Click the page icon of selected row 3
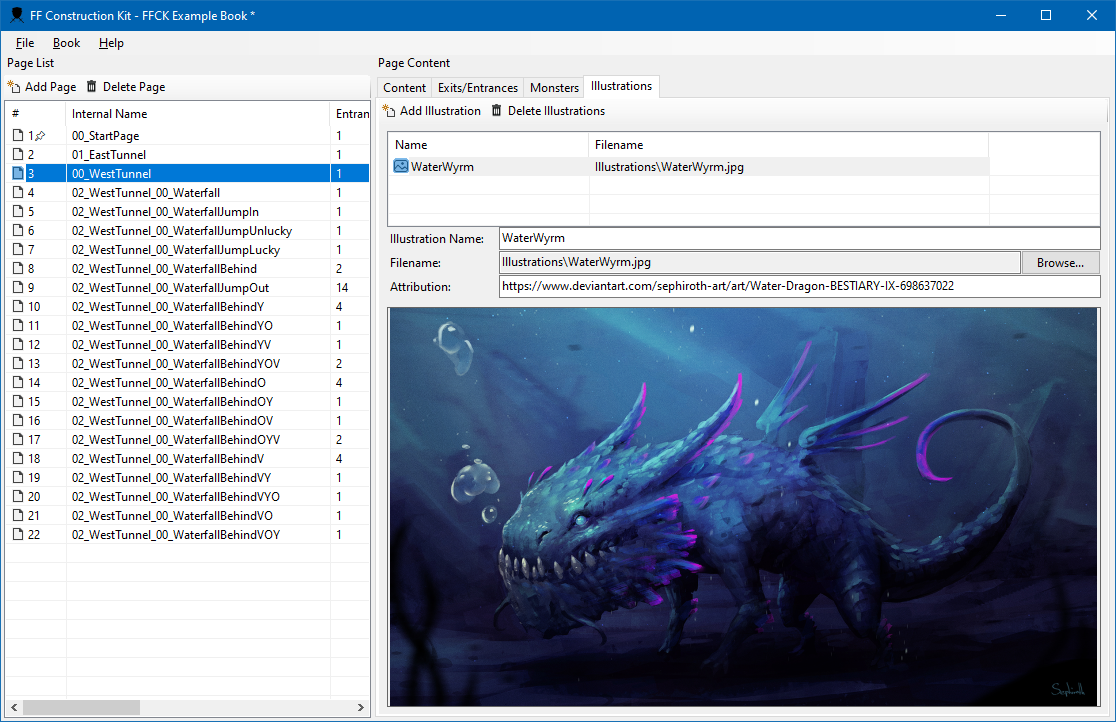The width and height of the screenshot is (1116, 722). click(x=19, y=173)
